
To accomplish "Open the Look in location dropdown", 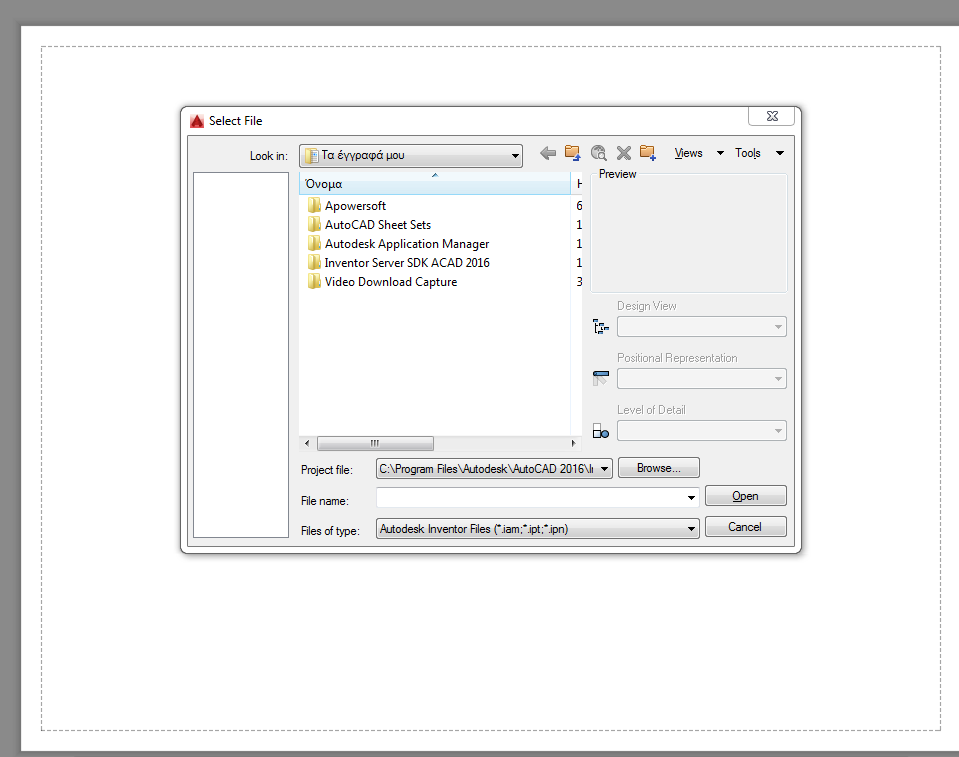I will click(410, 155).
